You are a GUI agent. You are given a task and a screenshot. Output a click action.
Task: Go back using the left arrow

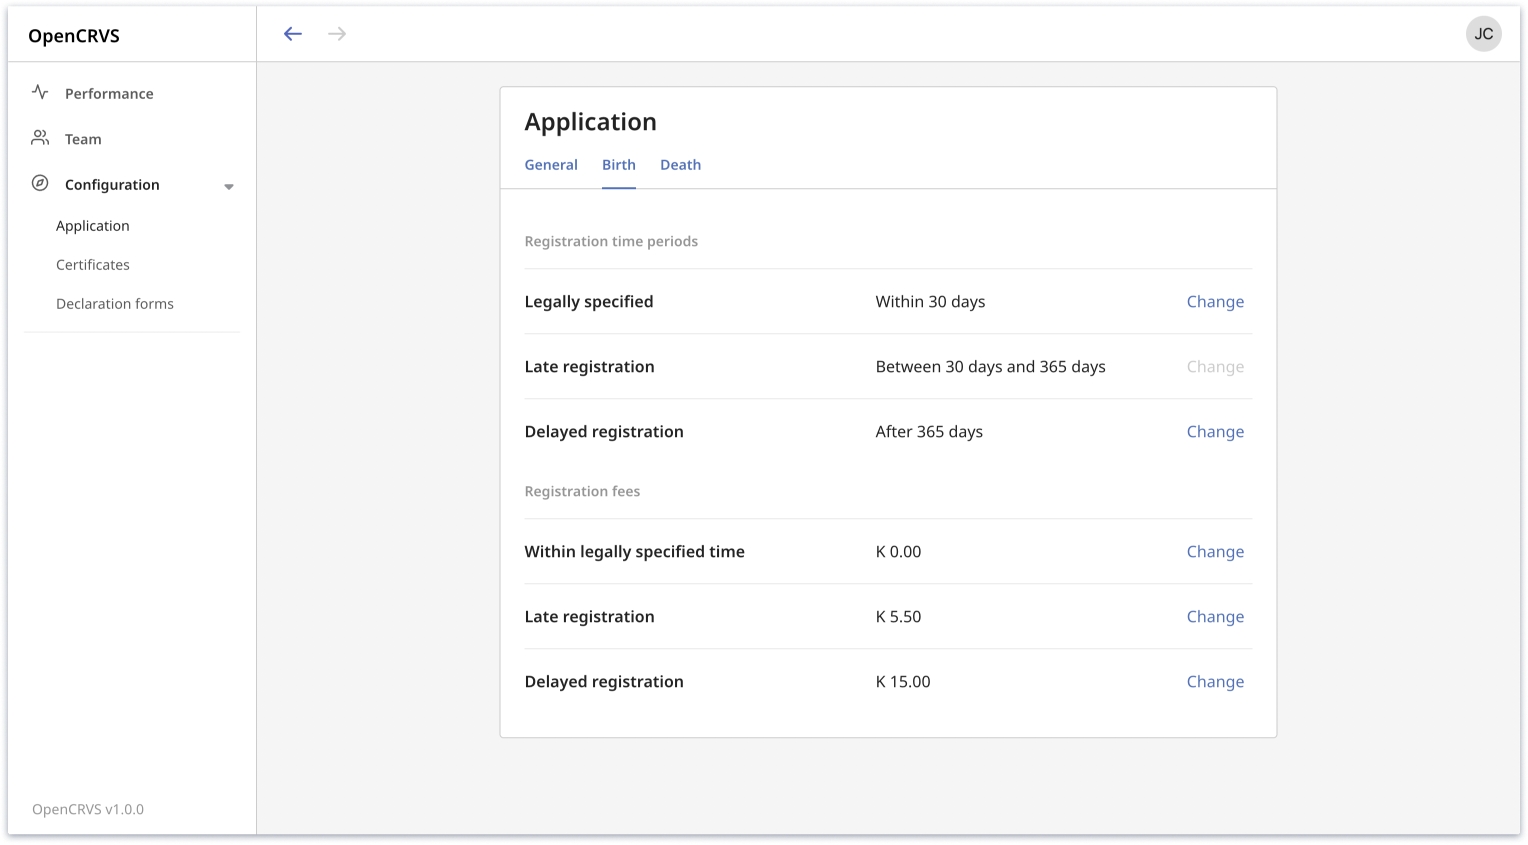(x=292, y=34)
